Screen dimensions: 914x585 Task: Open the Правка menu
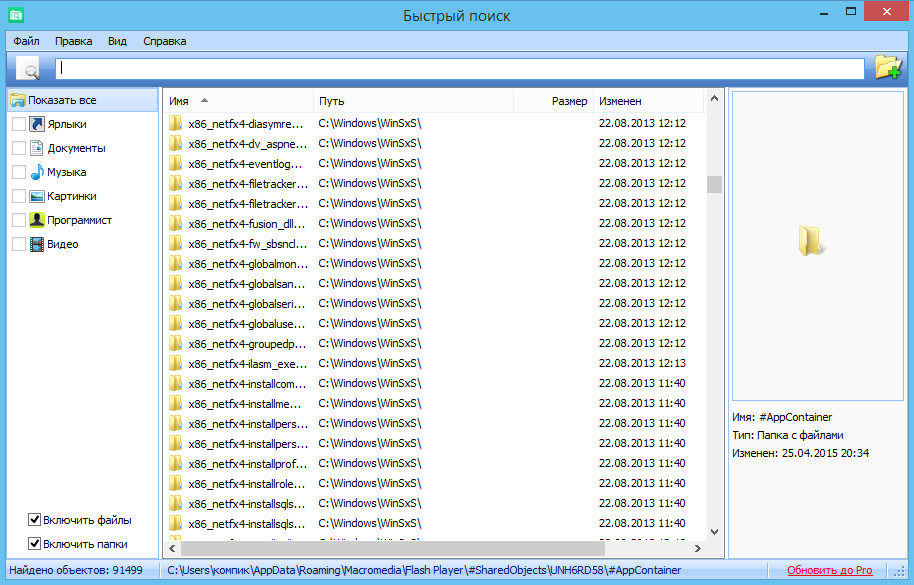[x=73, y=41]
